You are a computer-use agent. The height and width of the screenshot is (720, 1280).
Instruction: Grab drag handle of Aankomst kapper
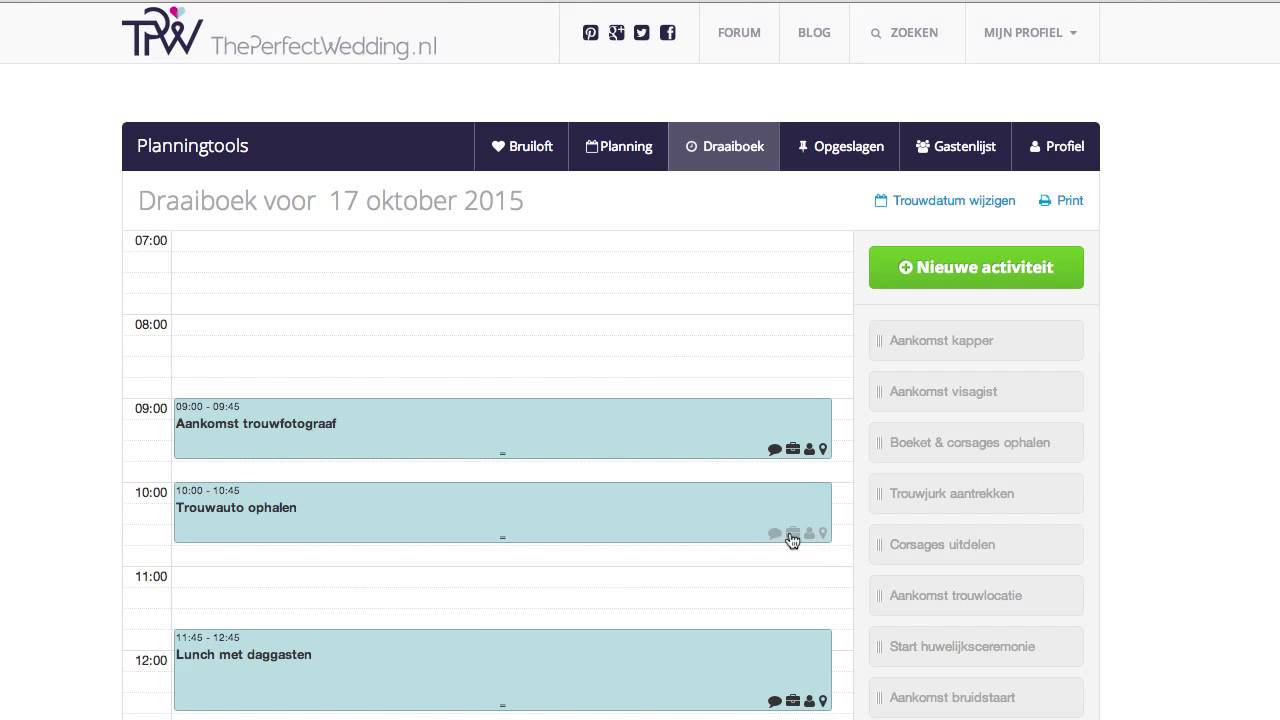[879, 341]
